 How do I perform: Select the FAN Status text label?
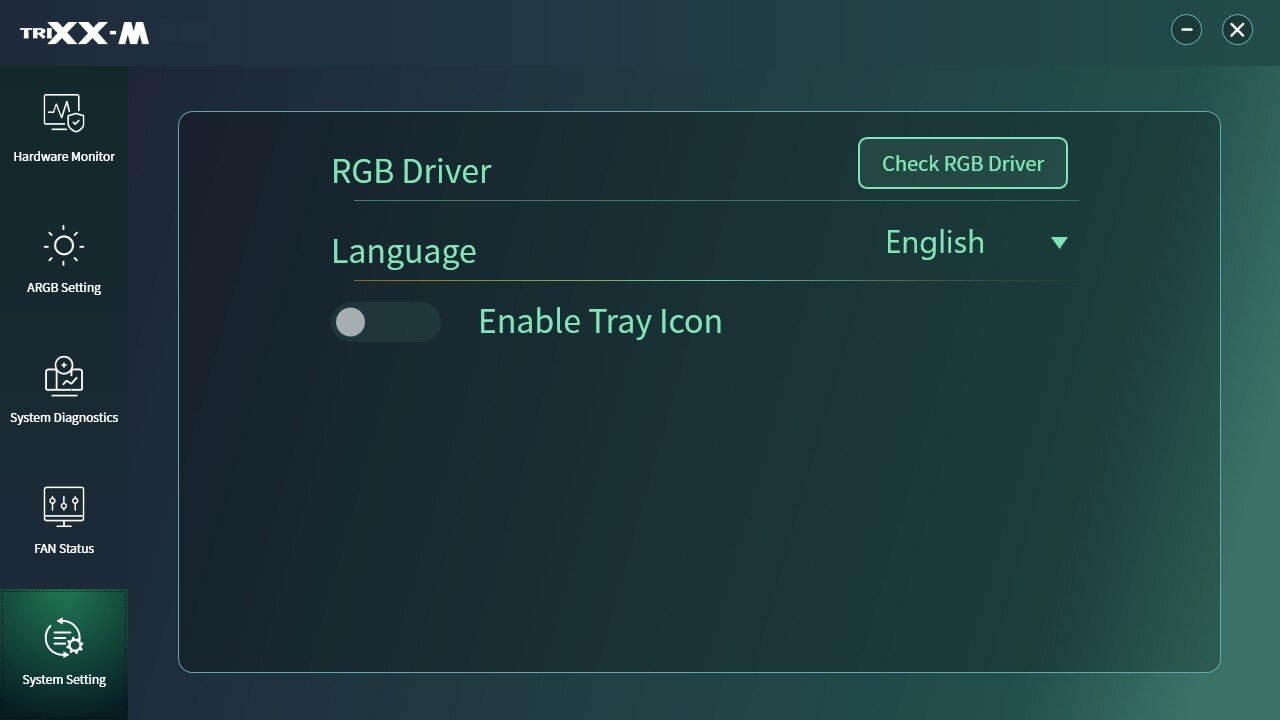click(64, 549)
